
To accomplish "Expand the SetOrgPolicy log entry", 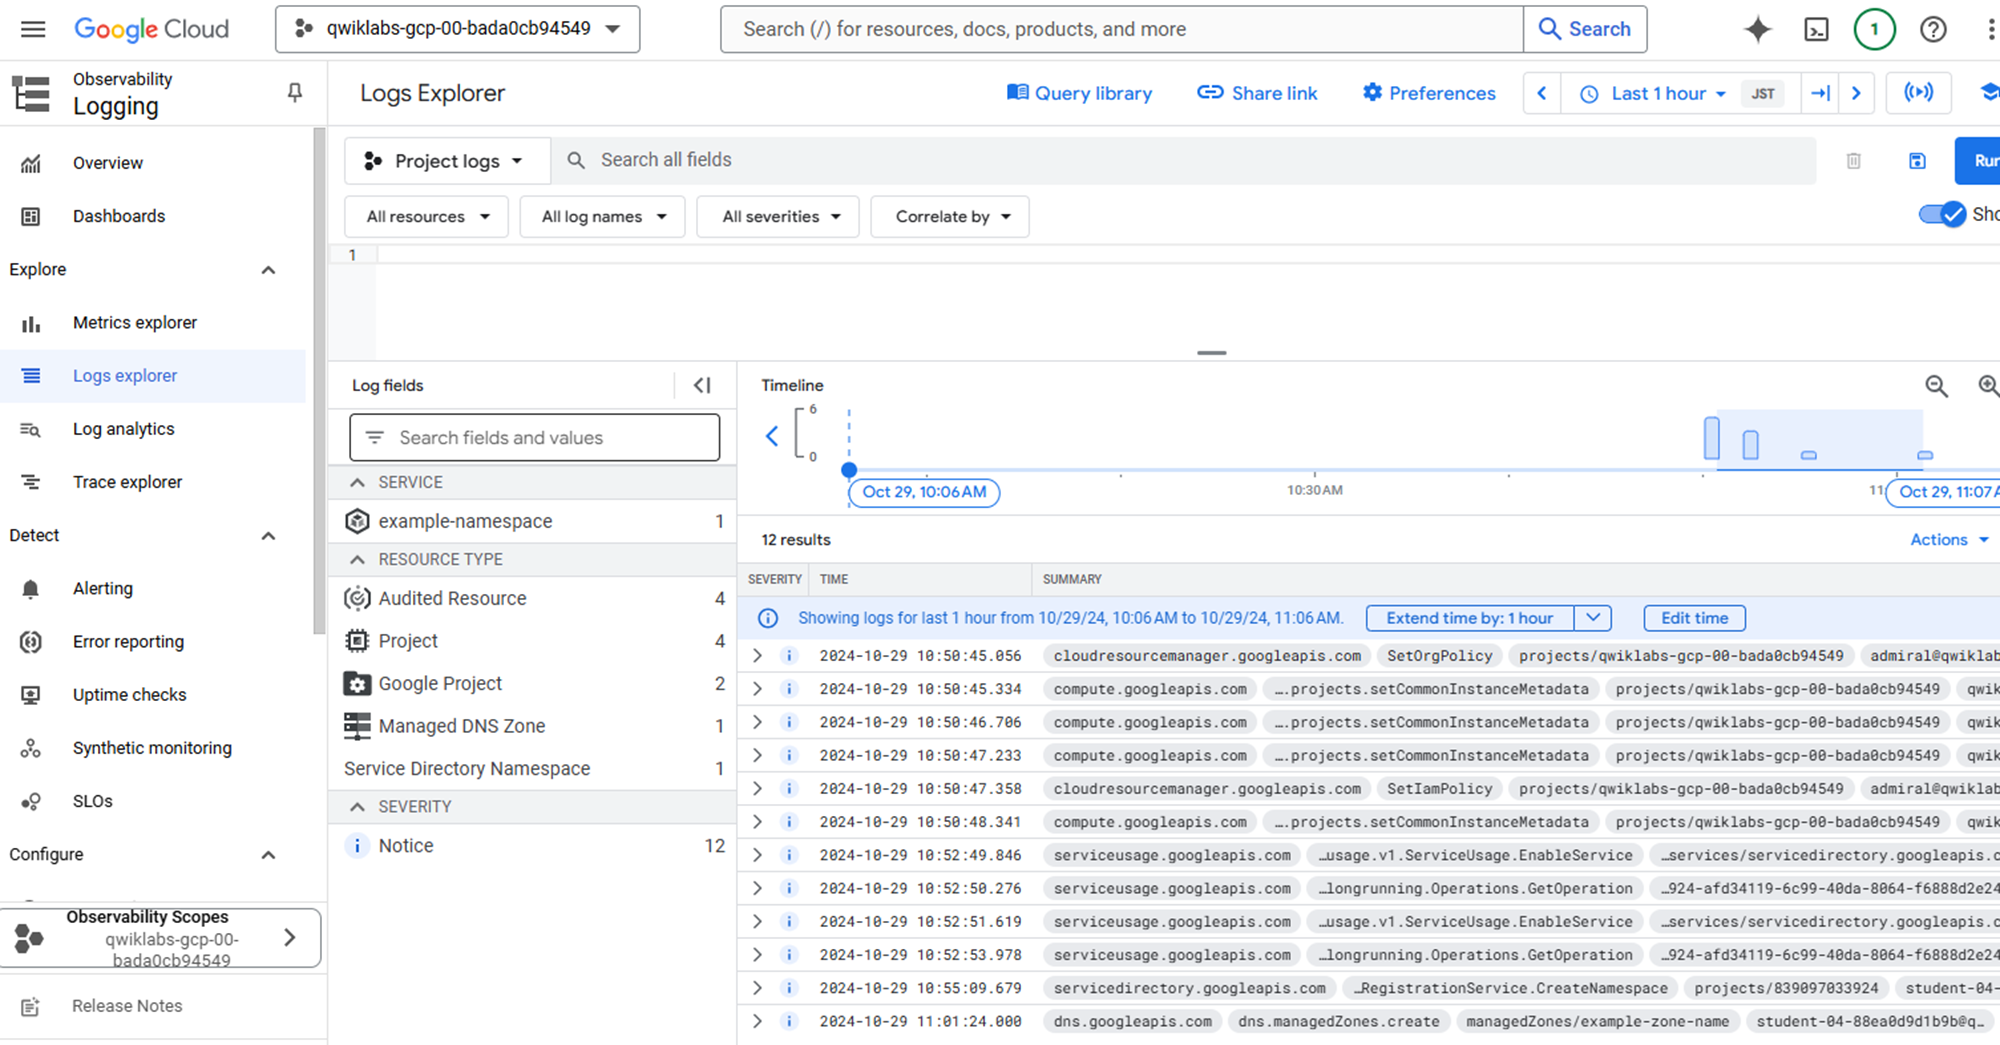I will click(x=757, y=656).
